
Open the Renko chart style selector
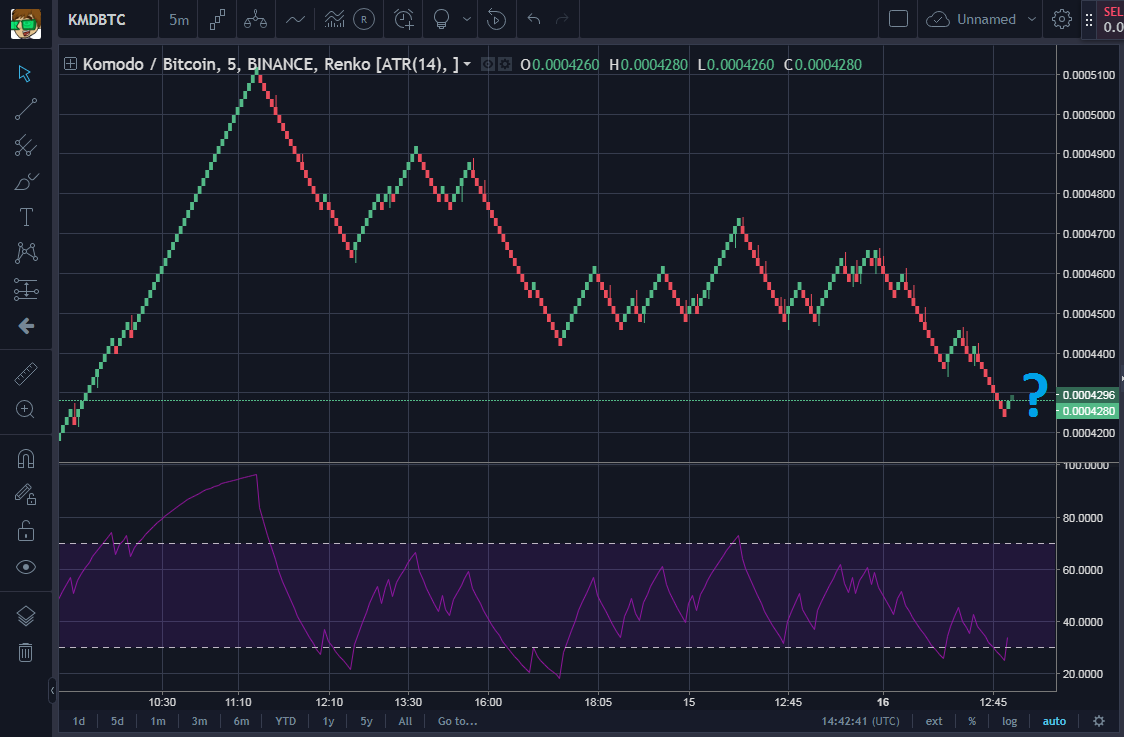pyautogui.click(x=217, y=19)
